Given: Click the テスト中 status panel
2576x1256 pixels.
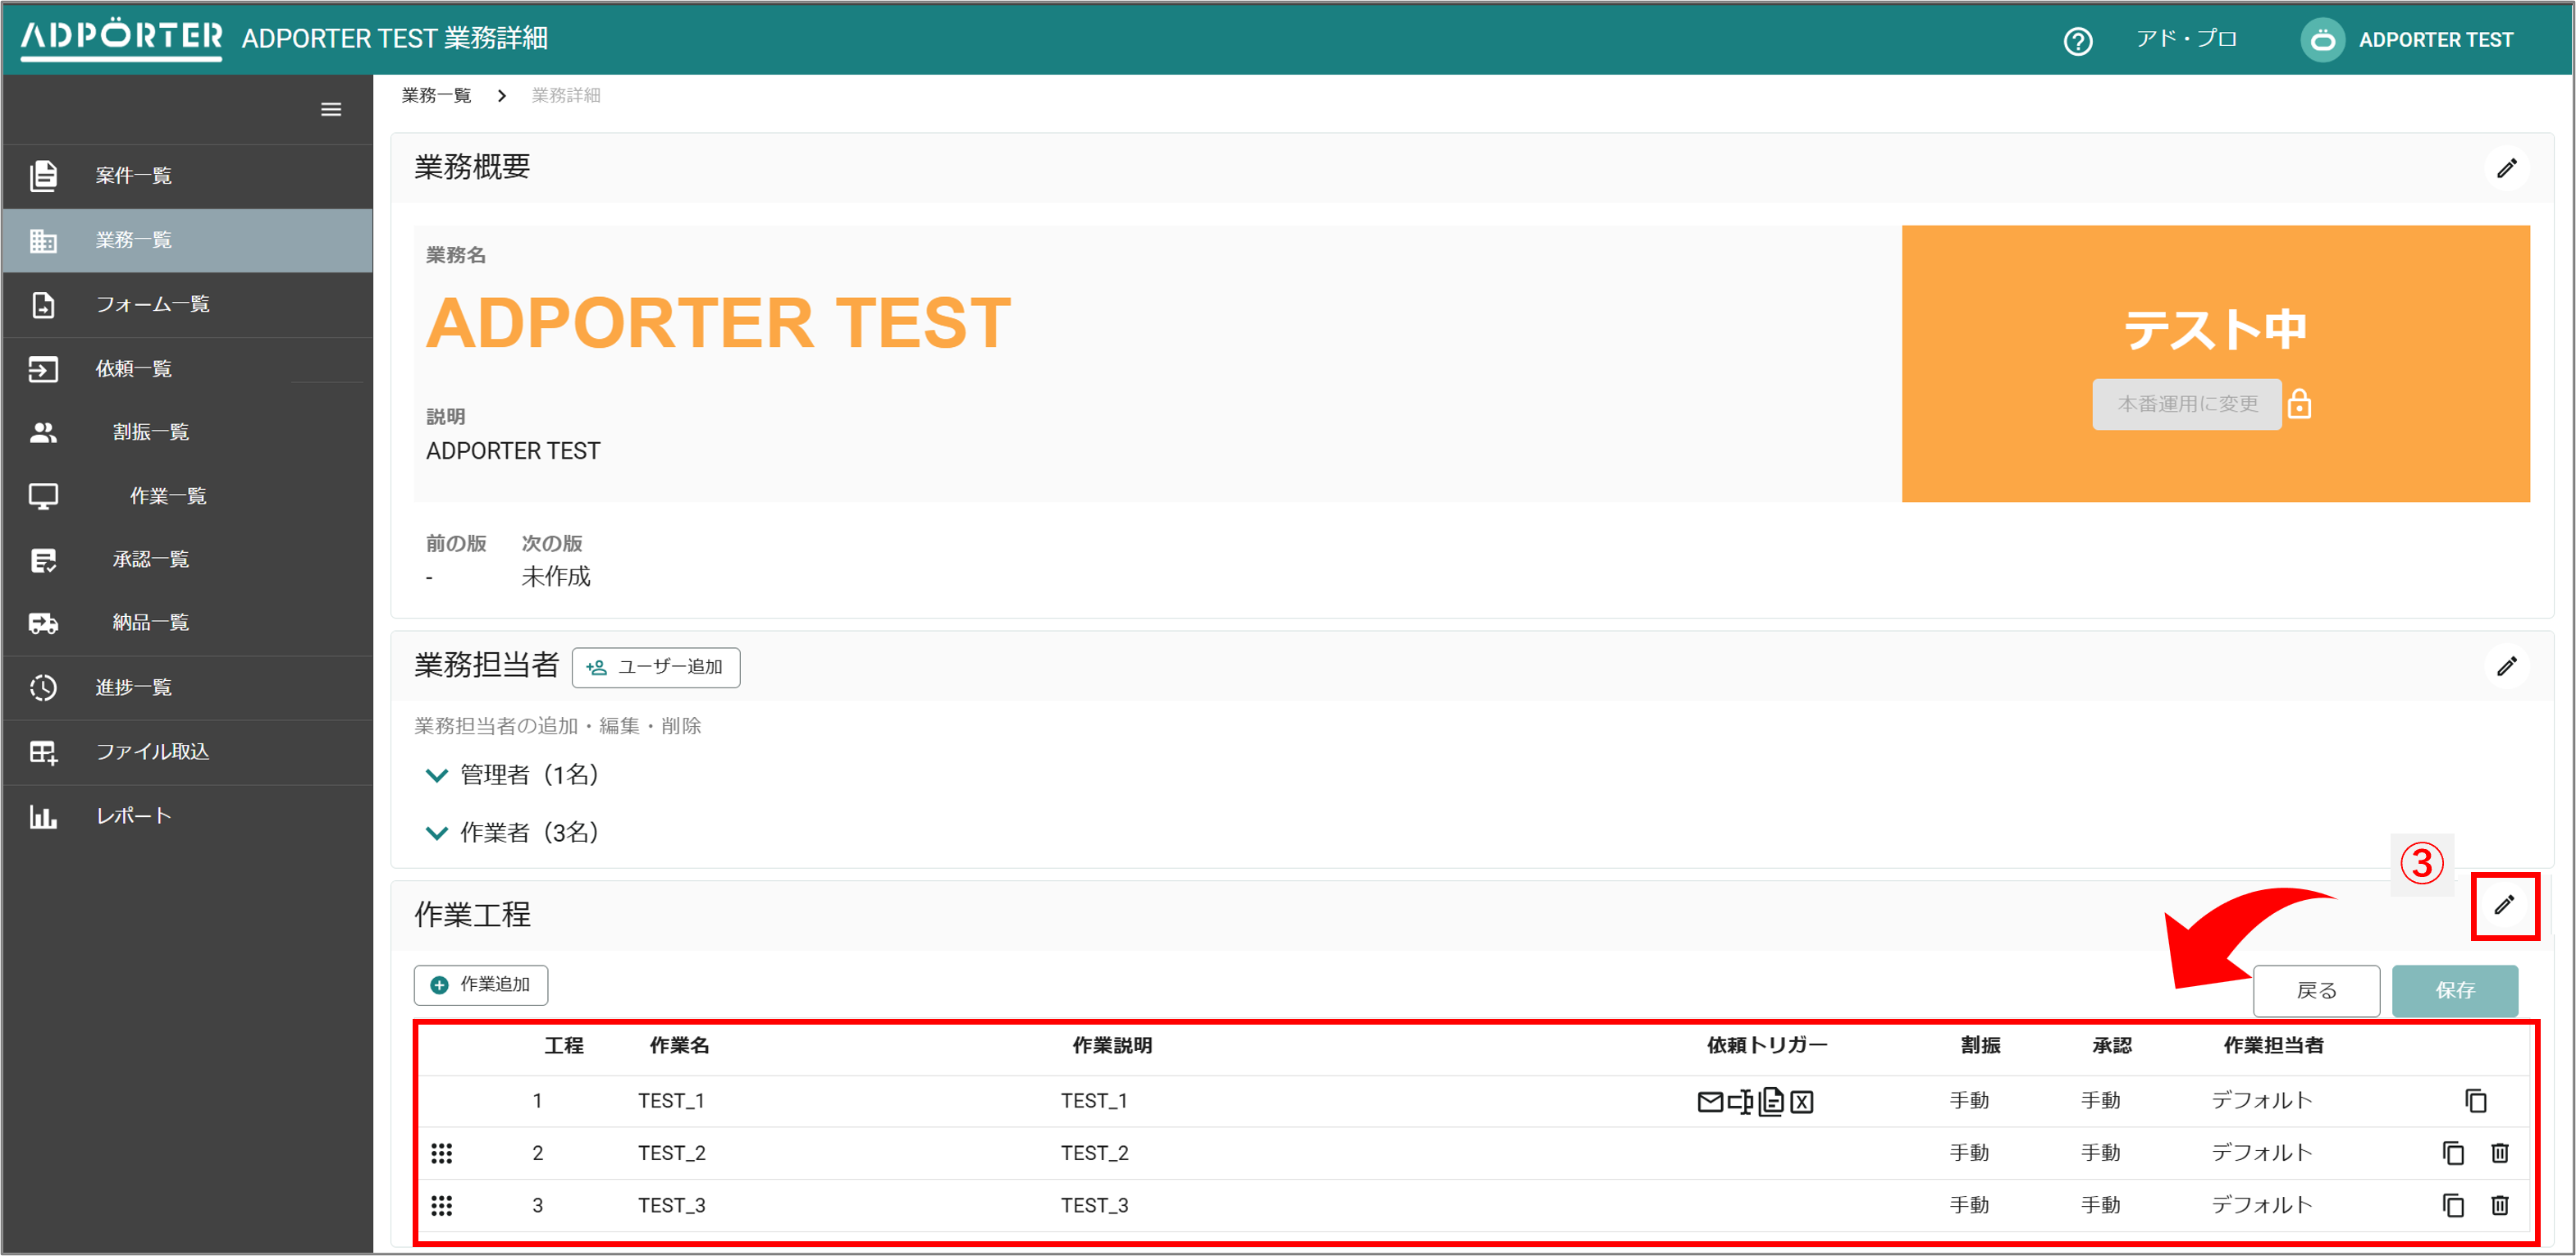Looking at the screenshot, I should point(2215,364).
